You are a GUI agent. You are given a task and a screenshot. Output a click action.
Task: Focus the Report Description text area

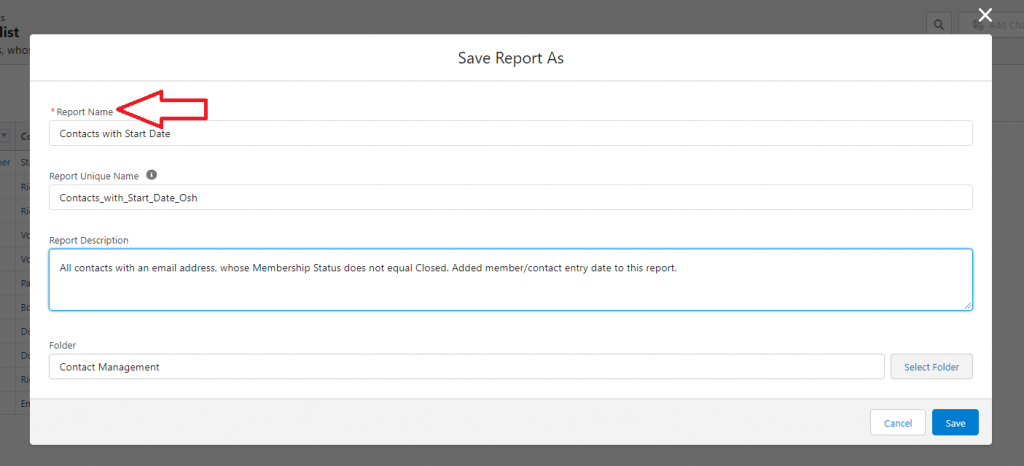point(510,279)
